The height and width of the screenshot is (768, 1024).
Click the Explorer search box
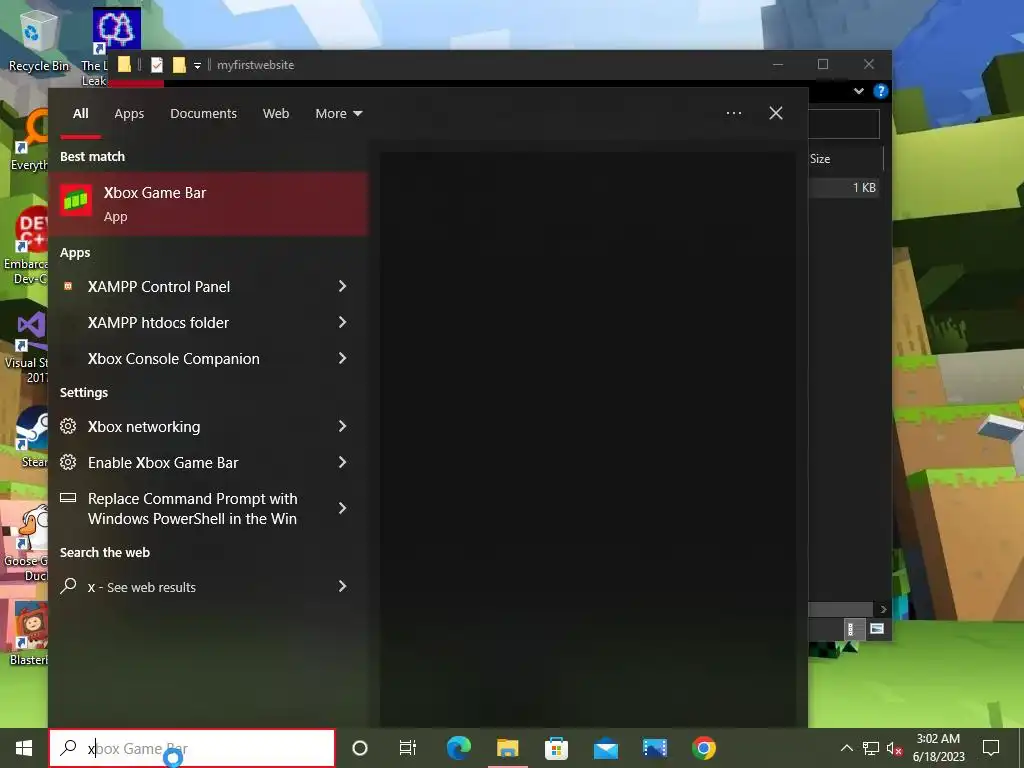point(844,124)
